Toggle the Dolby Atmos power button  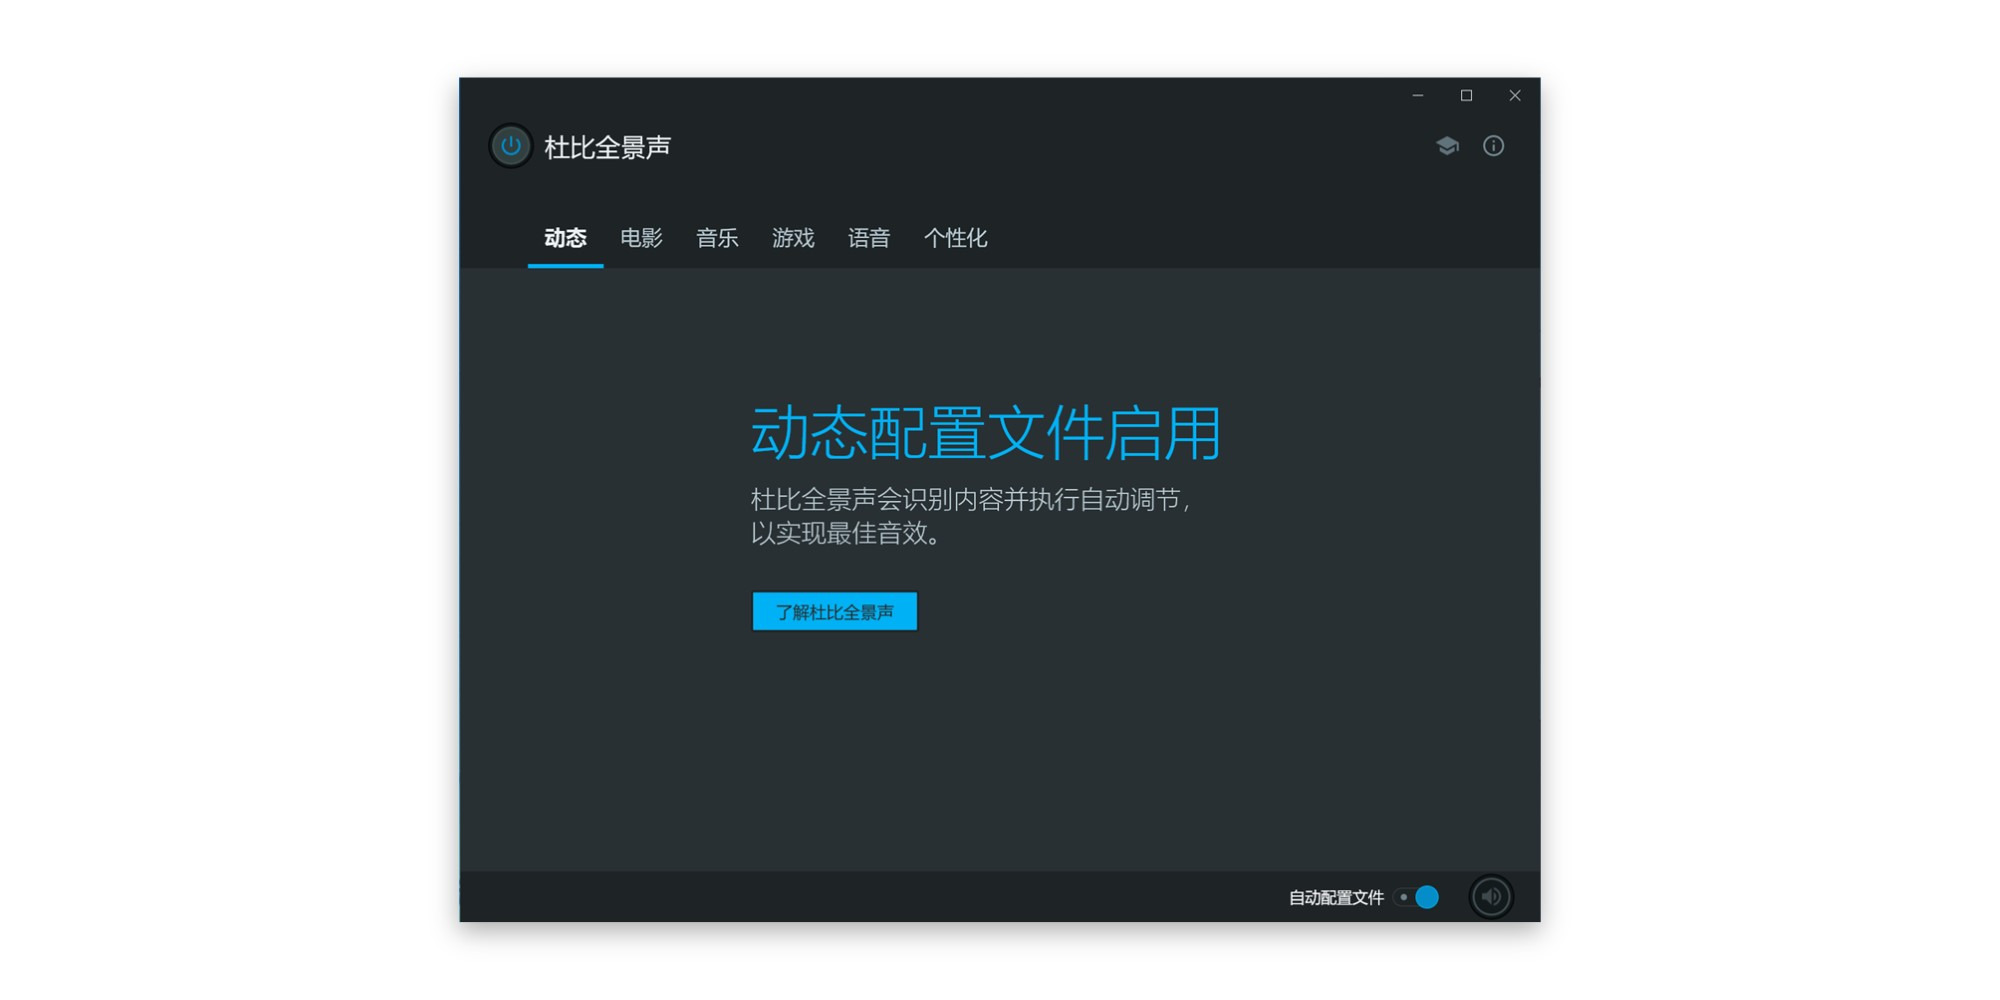pyautogui.click(x=510, y=146)
